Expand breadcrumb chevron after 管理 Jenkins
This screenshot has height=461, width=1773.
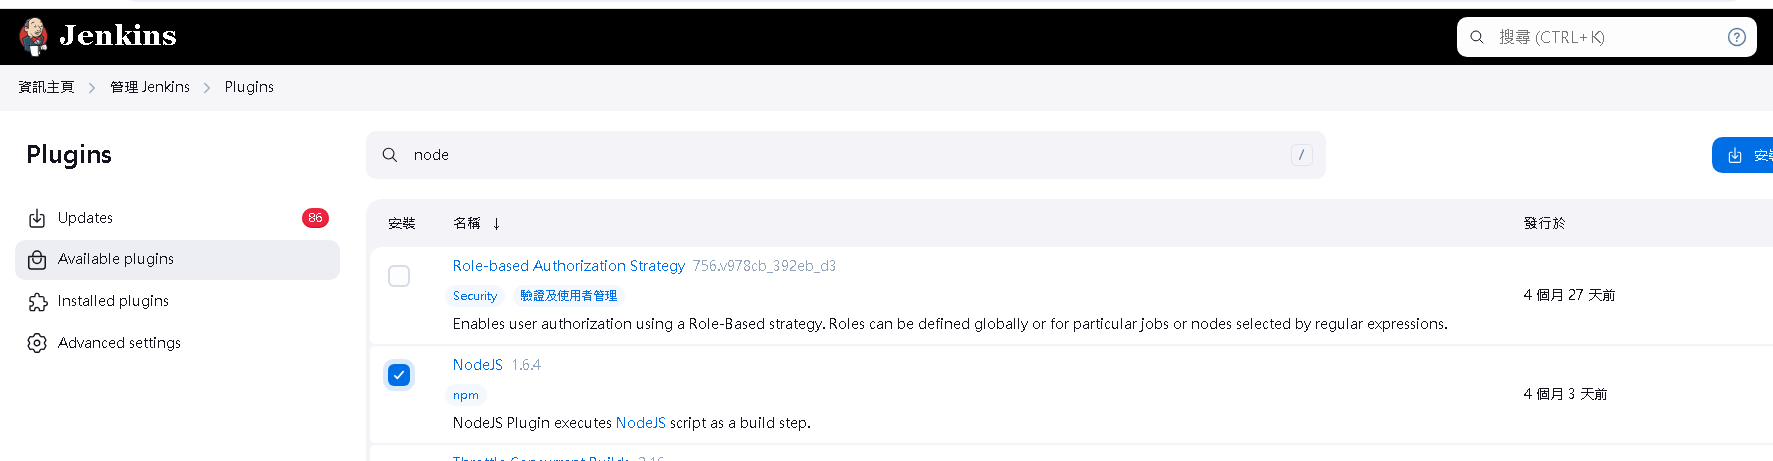(207, 88)
